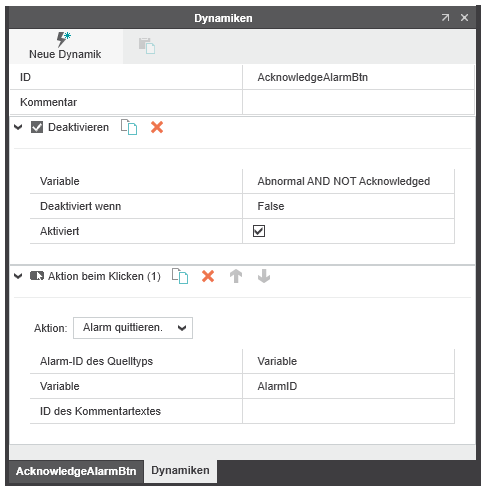Edit the Deaktiviert wenn False value
The image size is (486, 491).
point(348,206)
